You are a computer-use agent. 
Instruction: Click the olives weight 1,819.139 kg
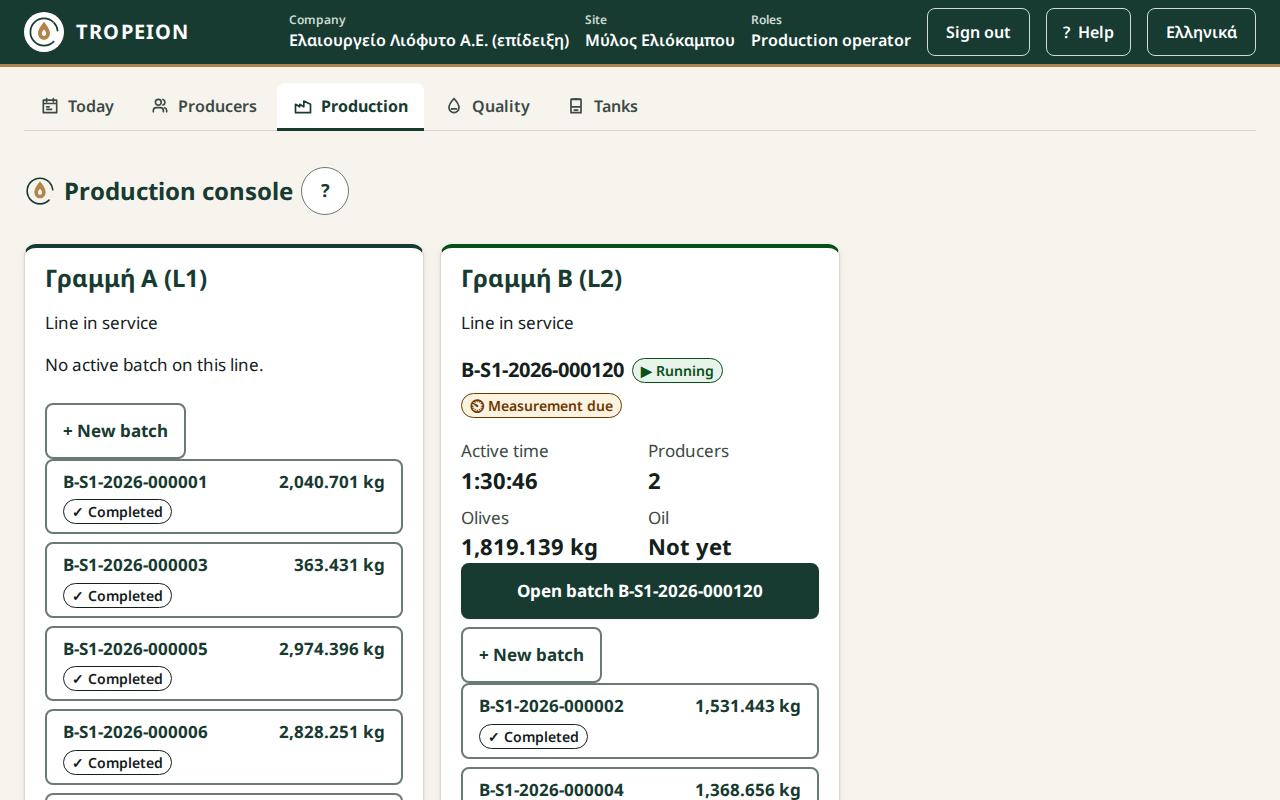[529, 547]
